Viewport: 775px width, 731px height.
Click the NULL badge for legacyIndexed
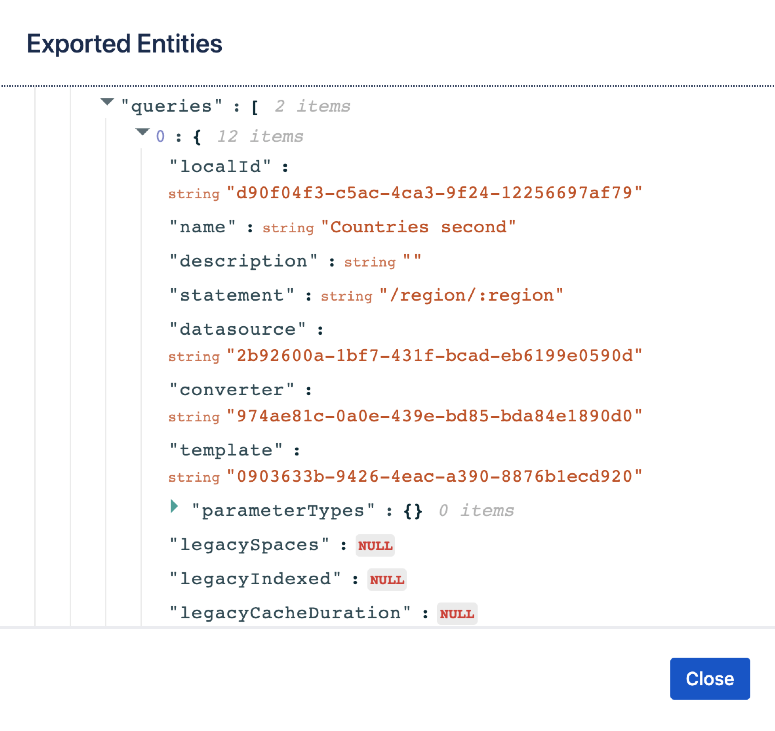point(387,579)
